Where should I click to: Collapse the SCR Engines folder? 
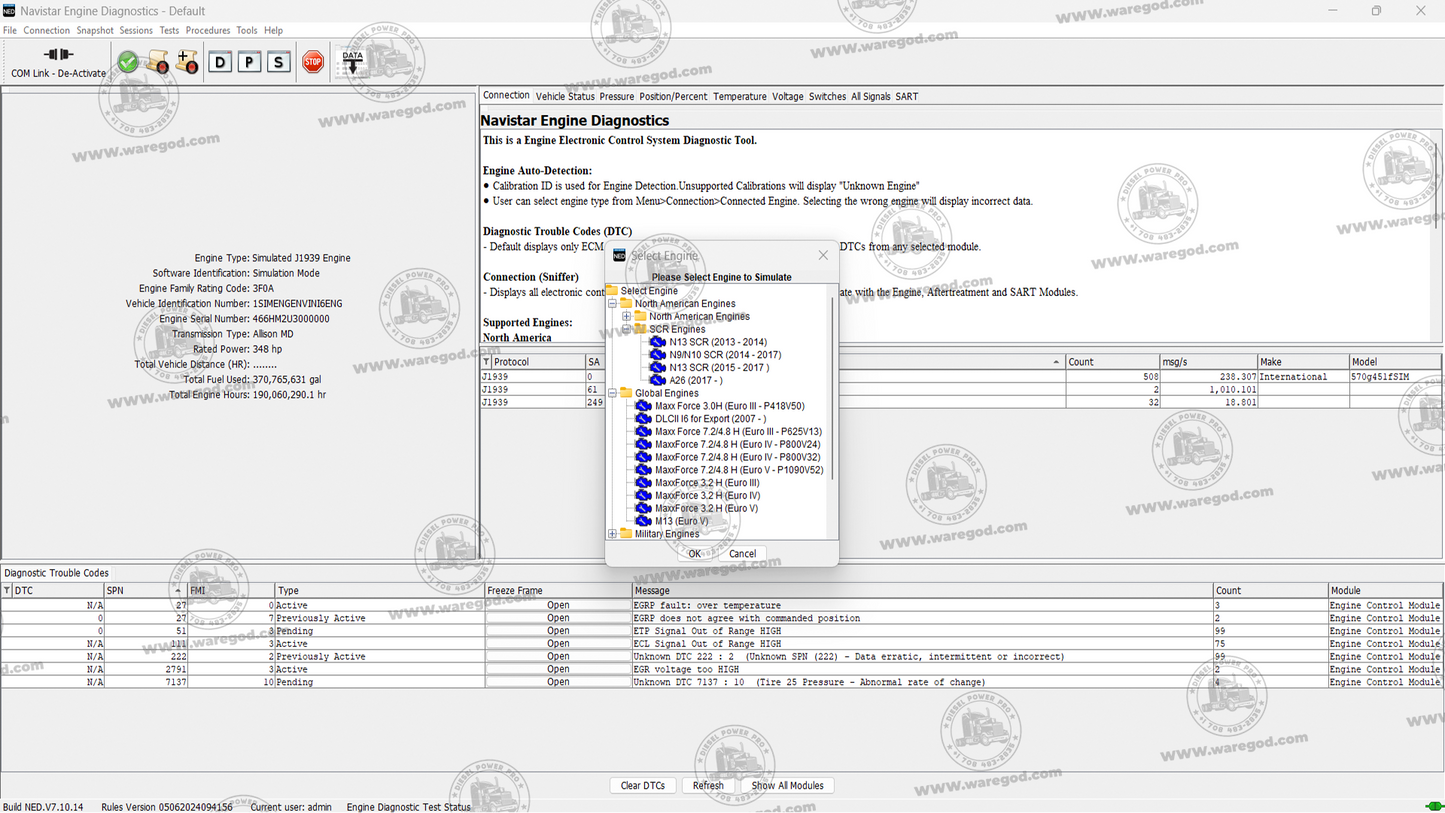[x=627, y=329]
